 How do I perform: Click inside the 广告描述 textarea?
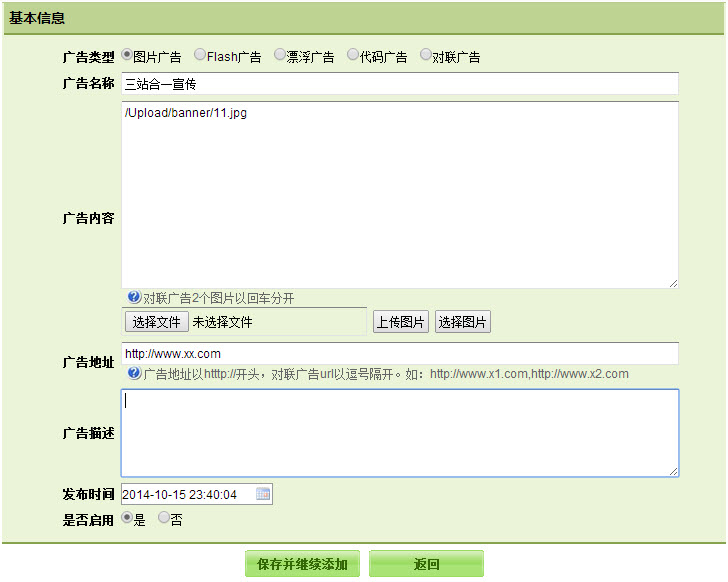point(400,433)
